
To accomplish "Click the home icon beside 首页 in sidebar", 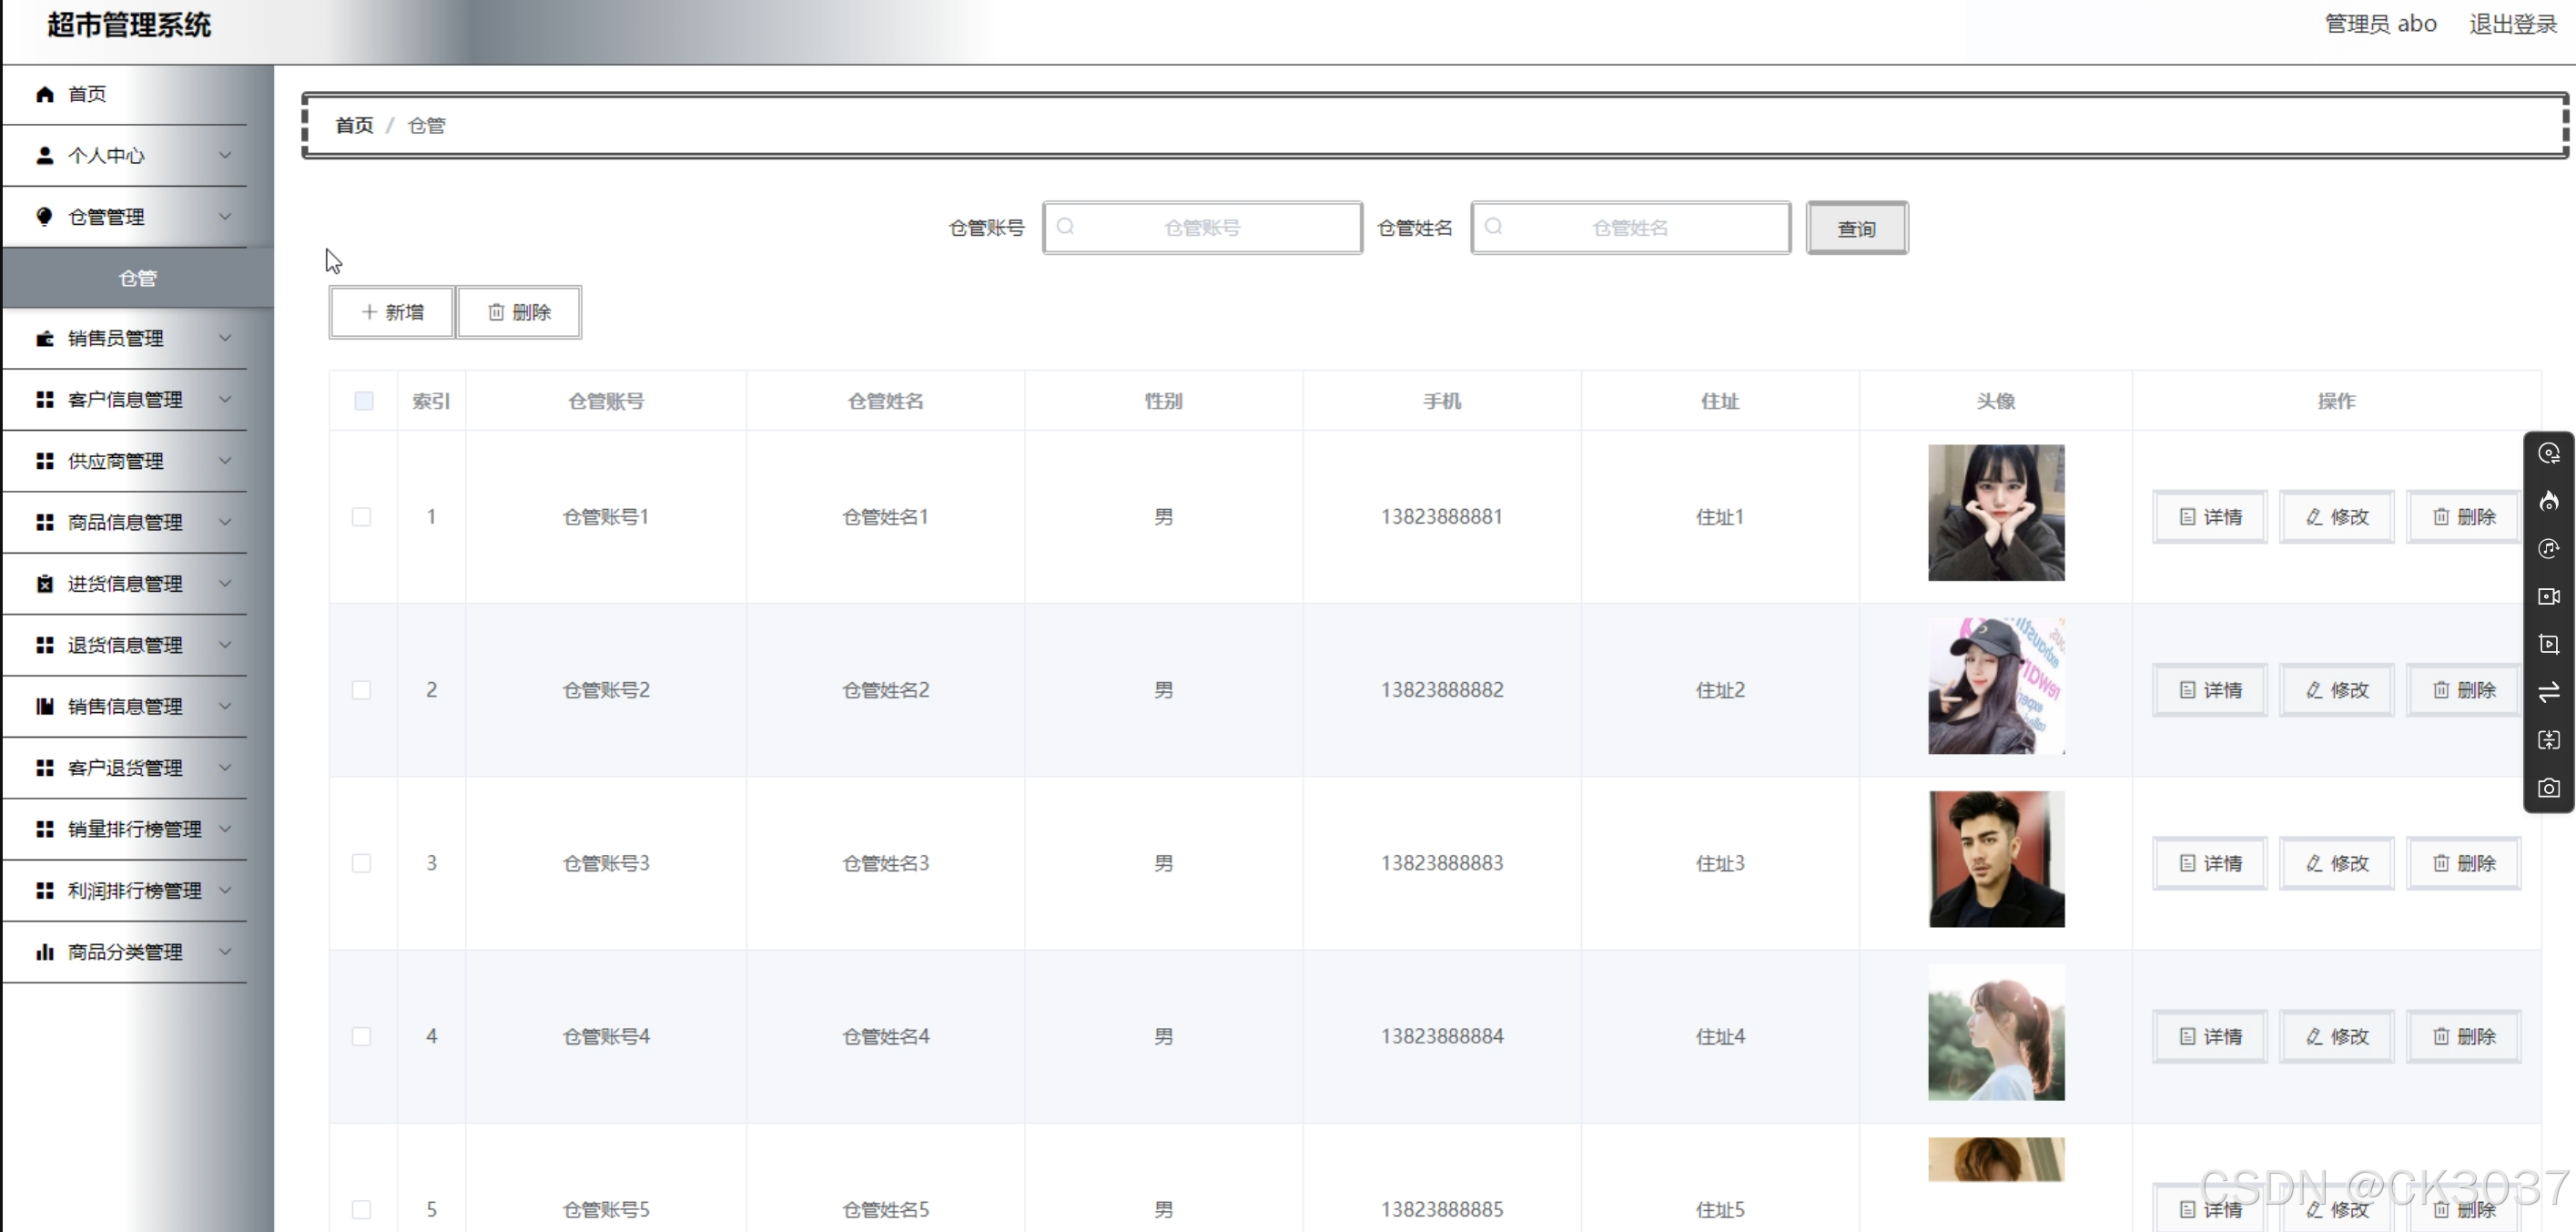I will click(44, 94).
